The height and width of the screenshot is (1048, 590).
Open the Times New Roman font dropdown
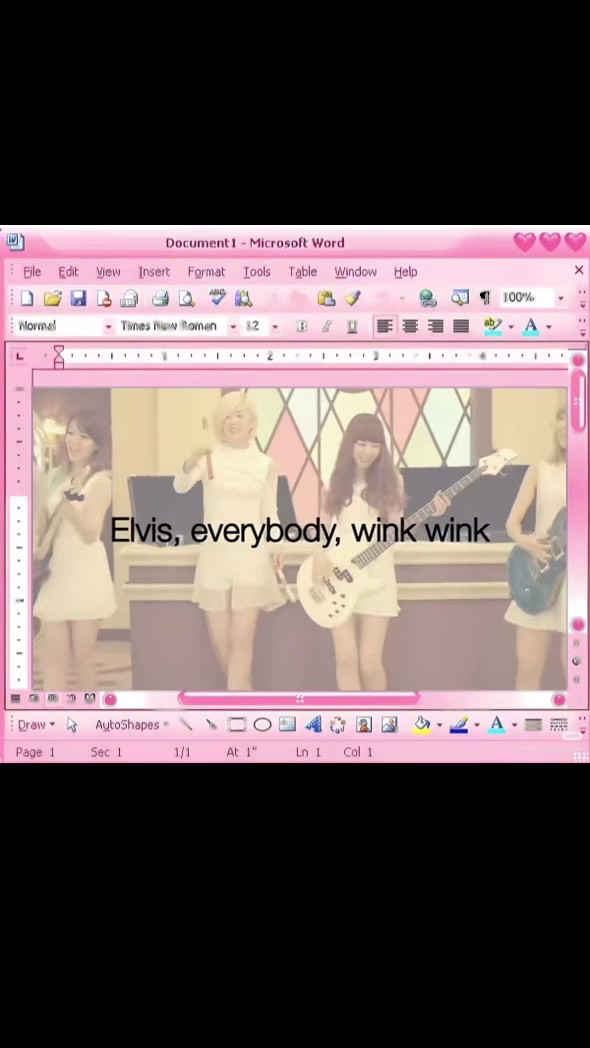(233, 327)
